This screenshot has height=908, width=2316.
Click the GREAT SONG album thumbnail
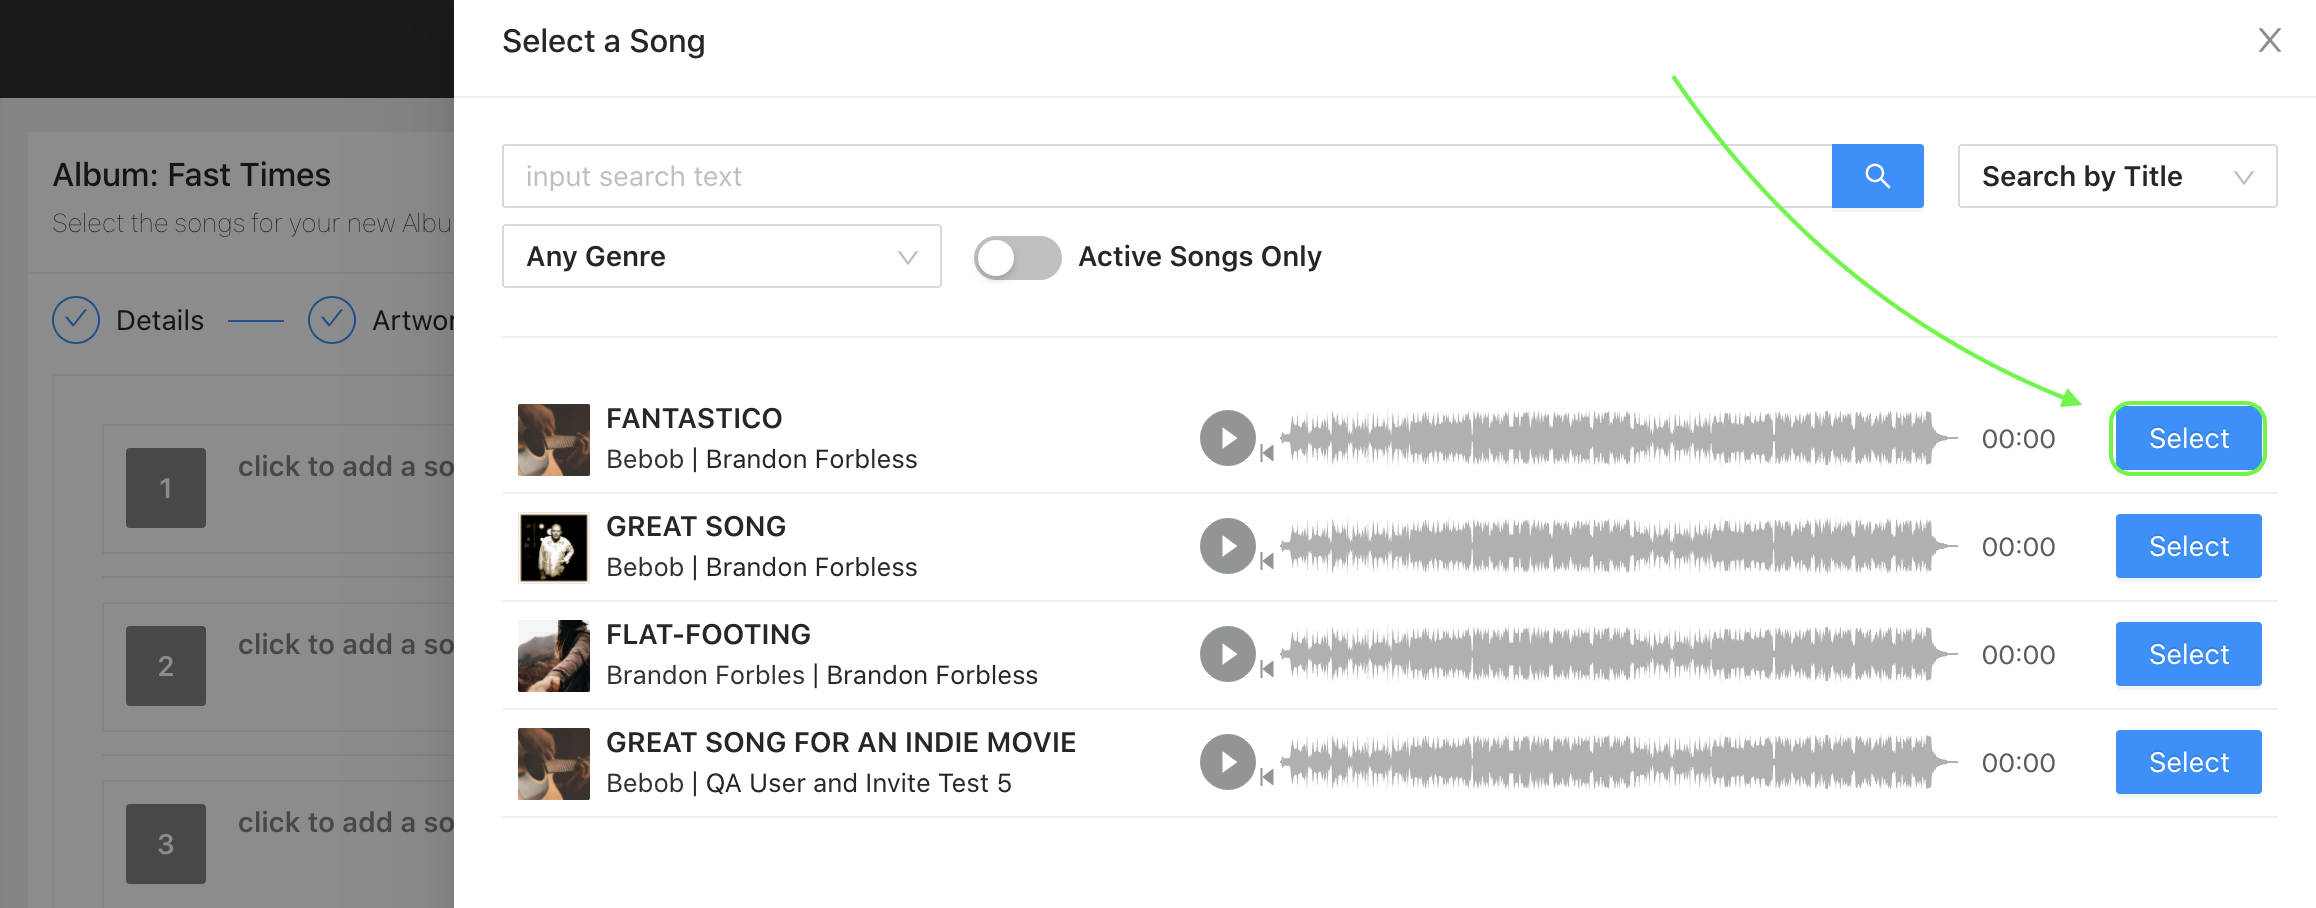(x=553, y=547)
